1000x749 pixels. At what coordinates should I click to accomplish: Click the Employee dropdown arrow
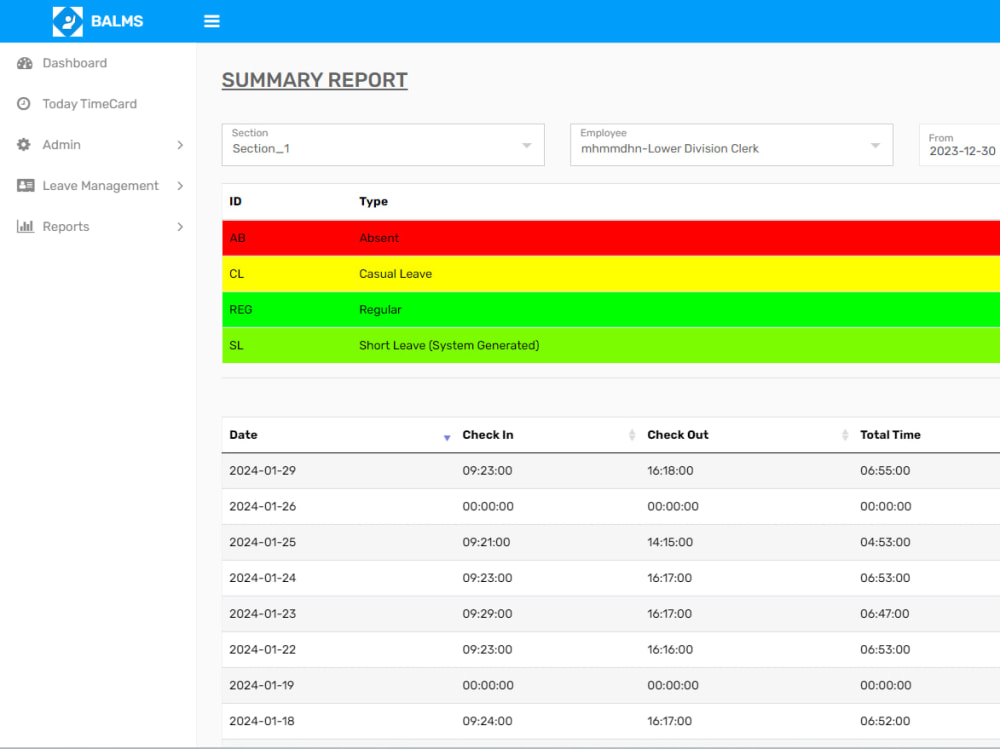point(875,145)
